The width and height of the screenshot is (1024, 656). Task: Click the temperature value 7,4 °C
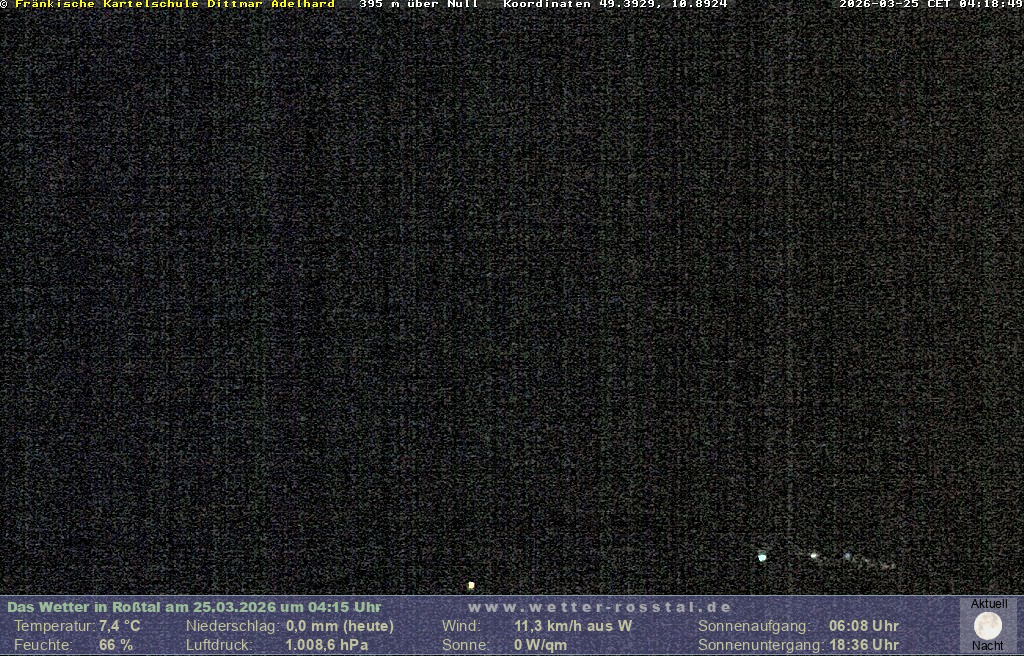click(x=120, y=626)
